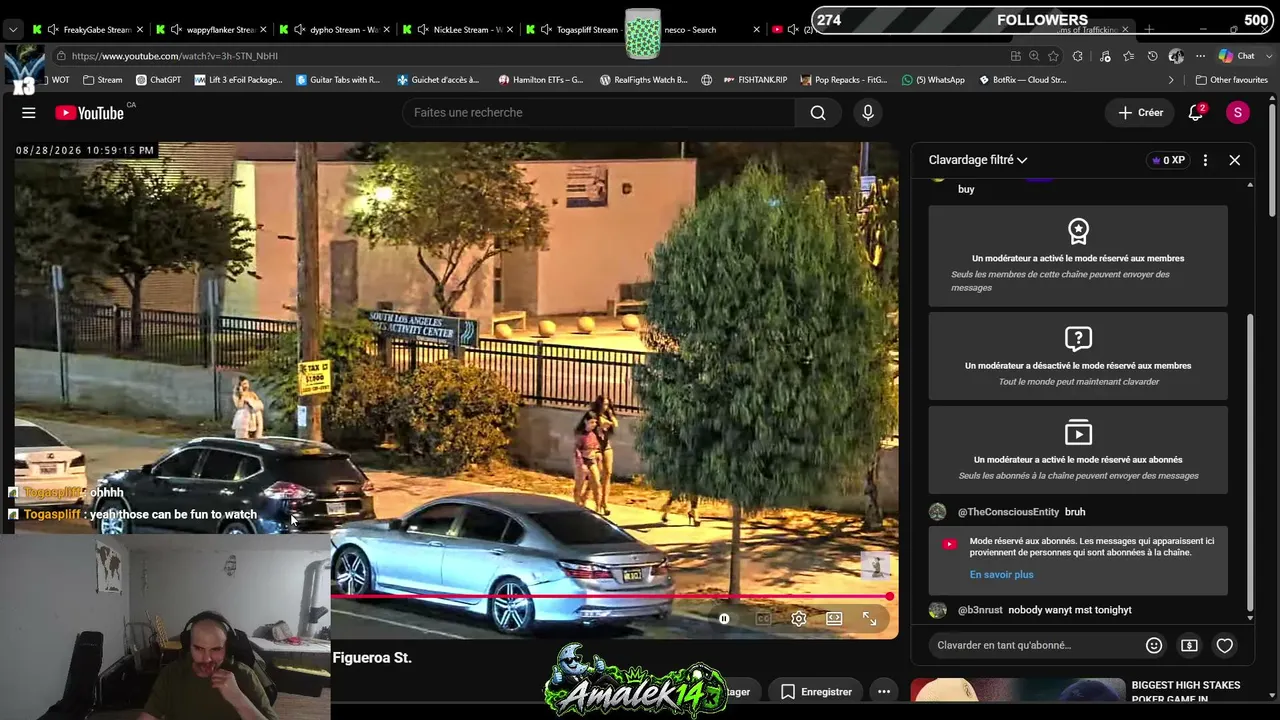
Task: Open Guitar Tabs bookmark
Action: coord(338,80)
